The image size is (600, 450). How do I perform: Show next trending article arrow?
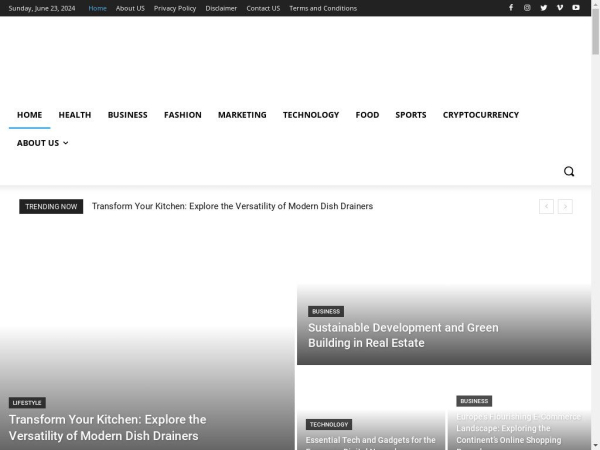[565, 207]
